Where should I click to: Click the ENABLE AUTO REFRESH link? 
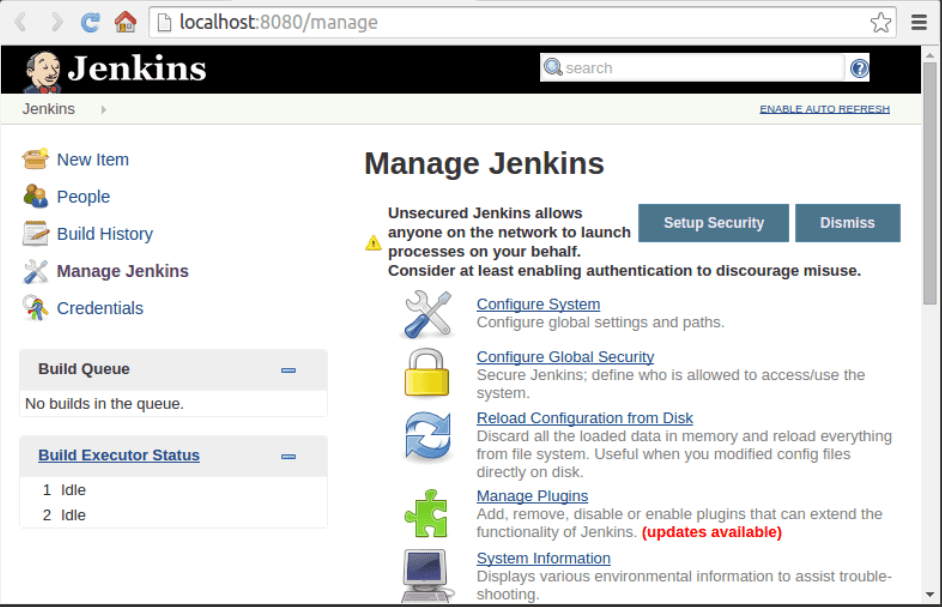[823, 108]
